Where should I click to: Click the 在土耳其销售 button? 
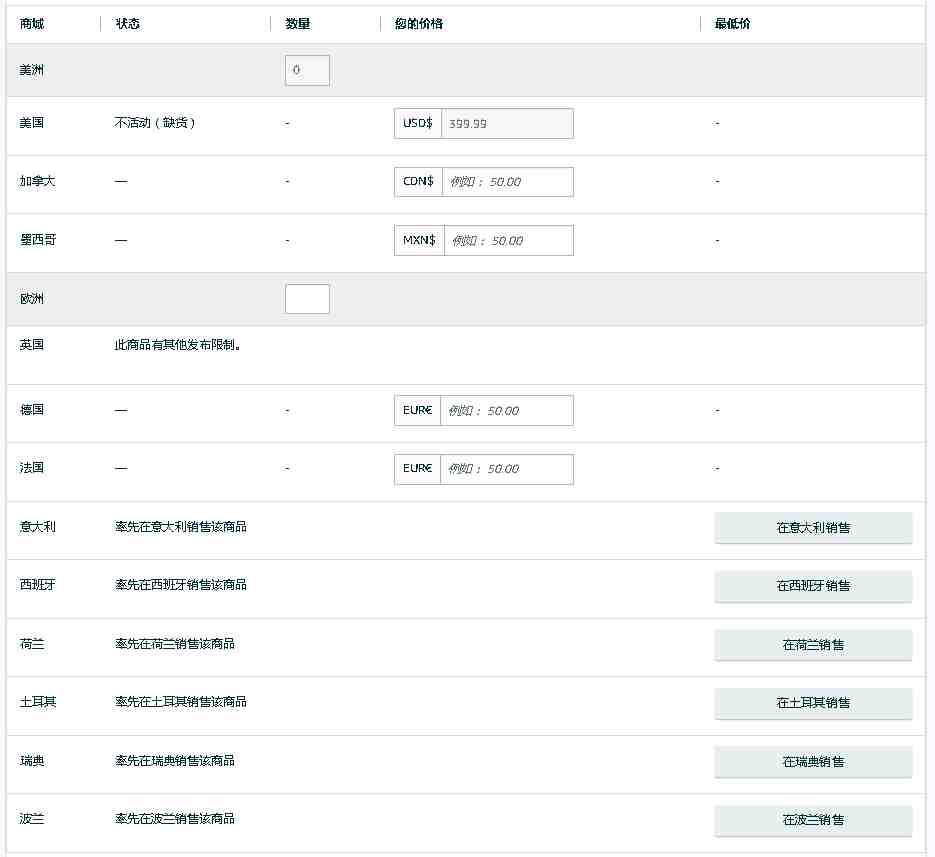813,703
